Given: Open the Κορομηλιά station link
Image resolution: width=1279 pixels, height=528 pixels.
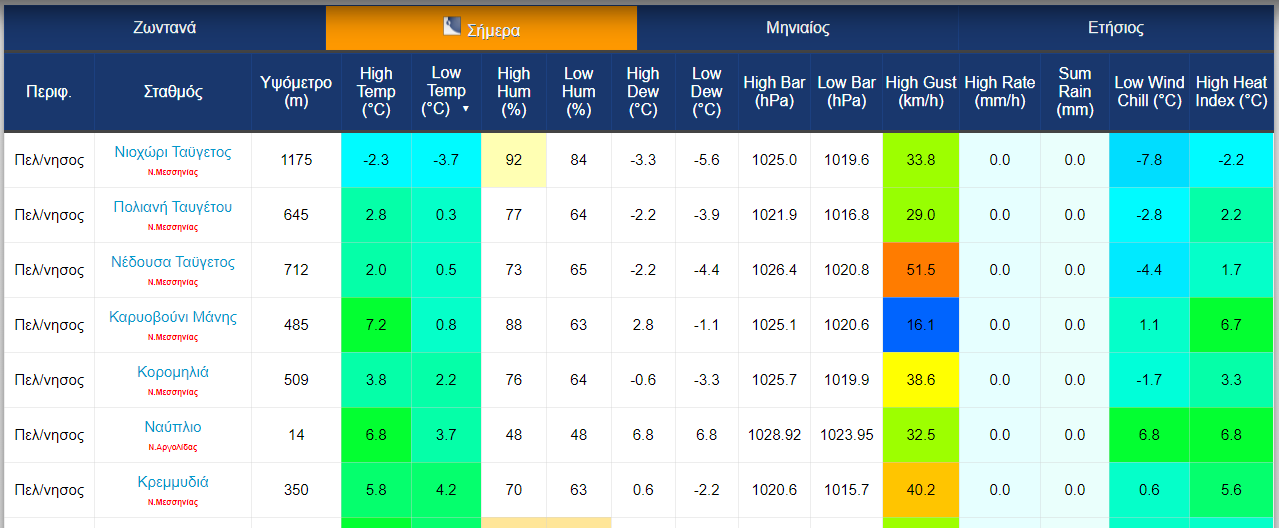Looking at the screenshot, I should 173,372.
